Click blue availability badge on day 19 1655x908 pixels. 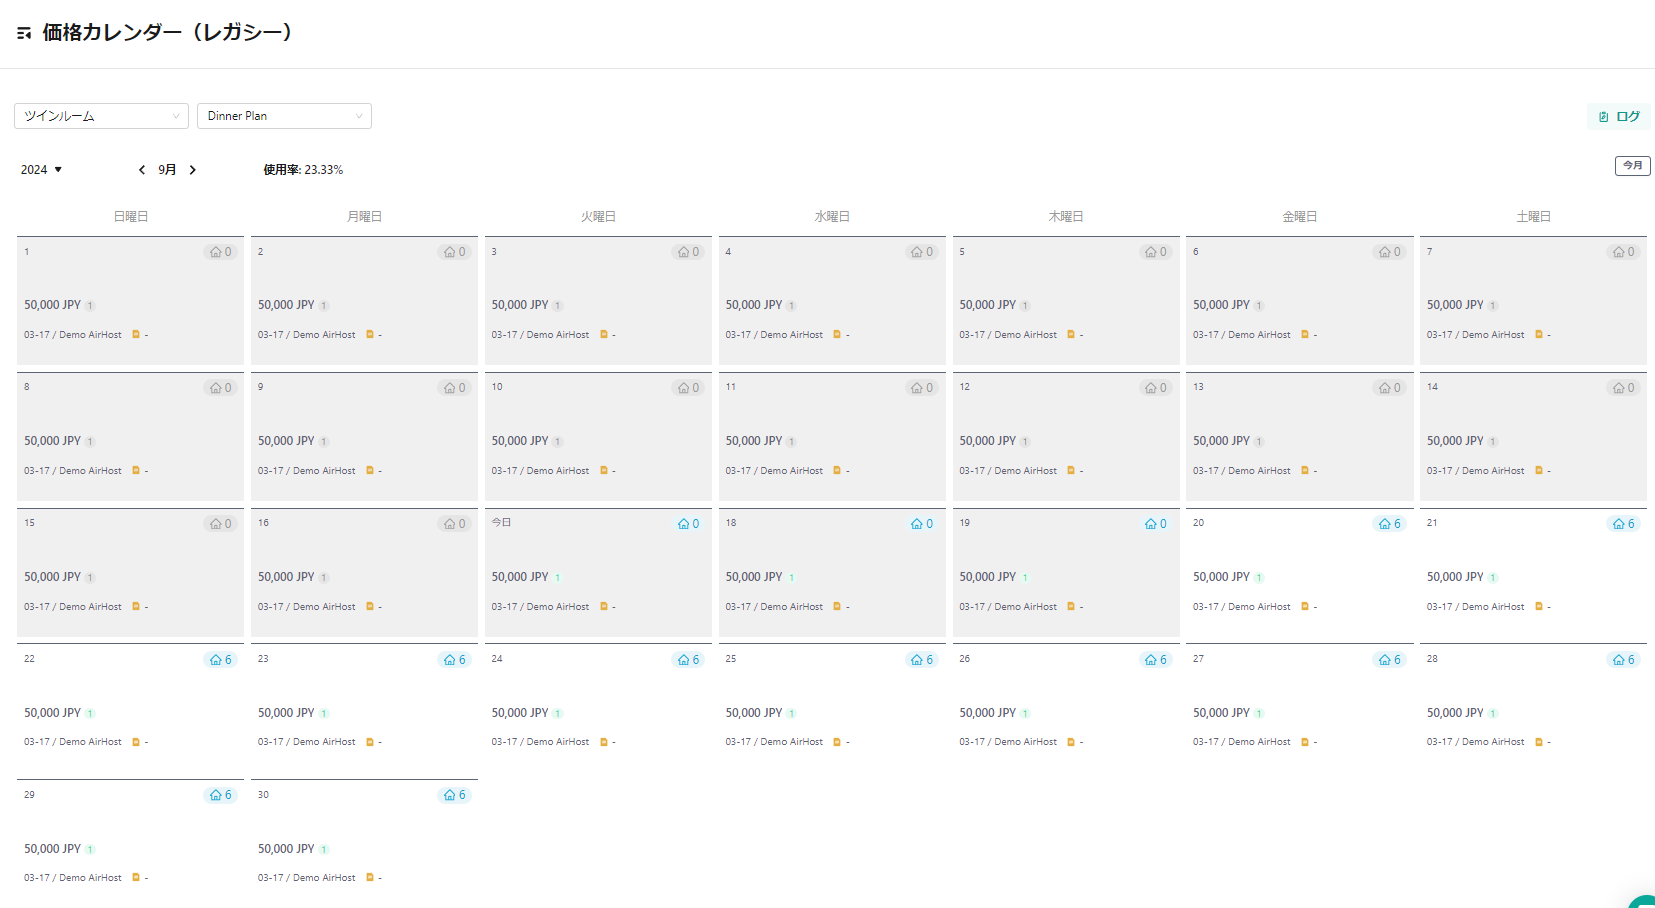[1156, 524]
